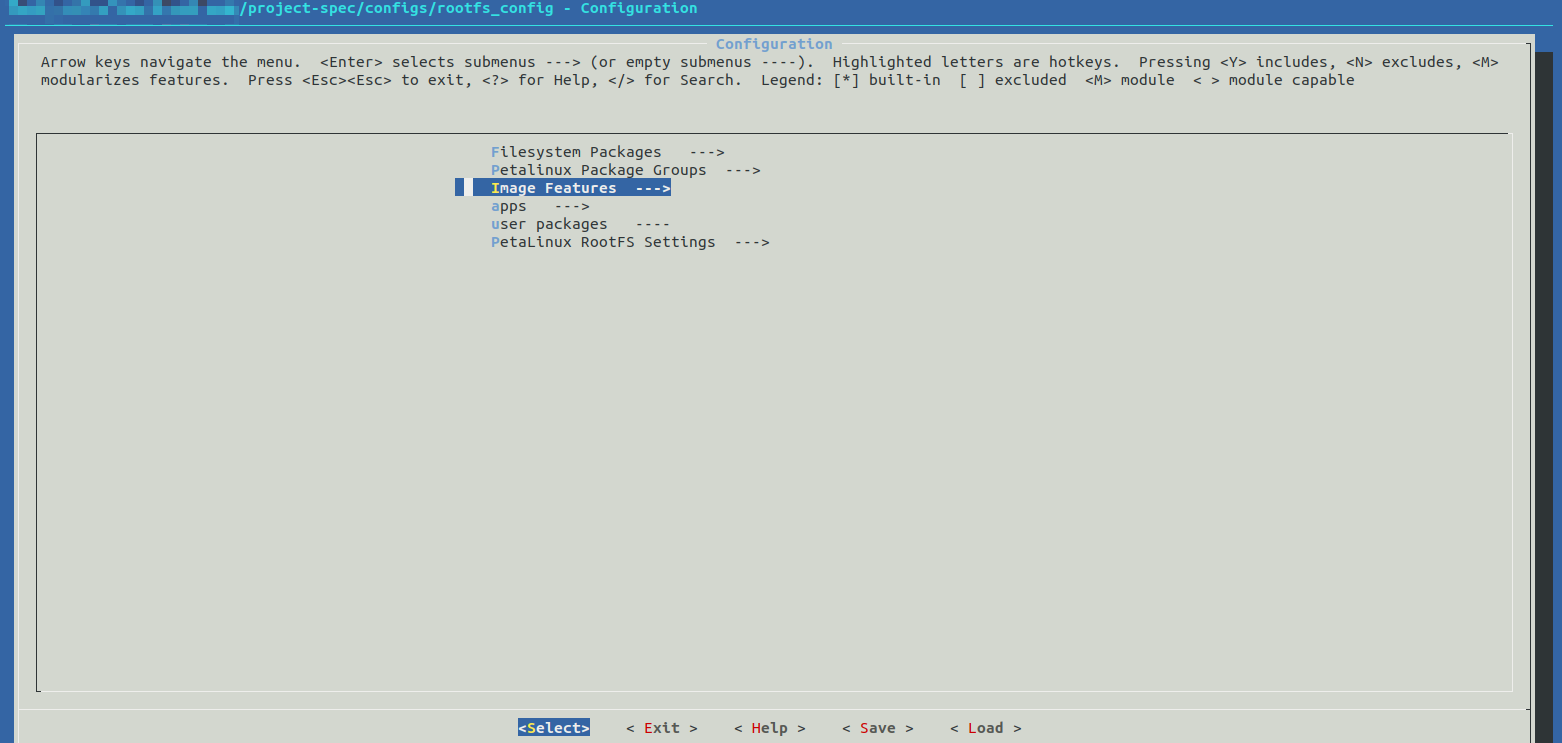Click the hotkey letter I in Image Features

(493, 188)
